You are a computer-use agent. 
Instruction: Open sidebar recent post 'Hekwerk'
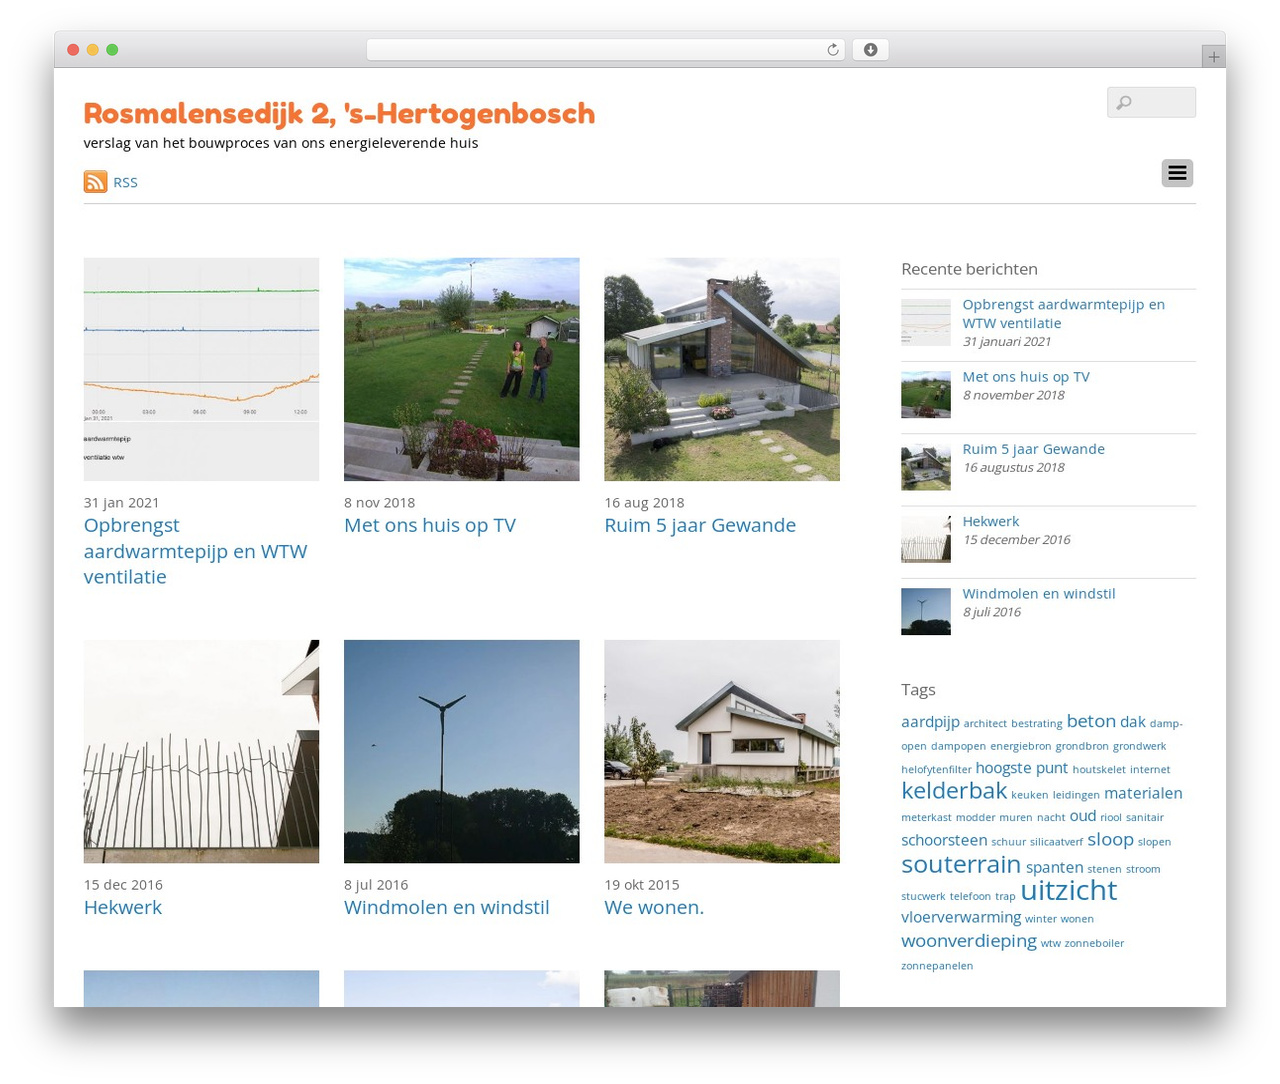[x=991, y=521]
